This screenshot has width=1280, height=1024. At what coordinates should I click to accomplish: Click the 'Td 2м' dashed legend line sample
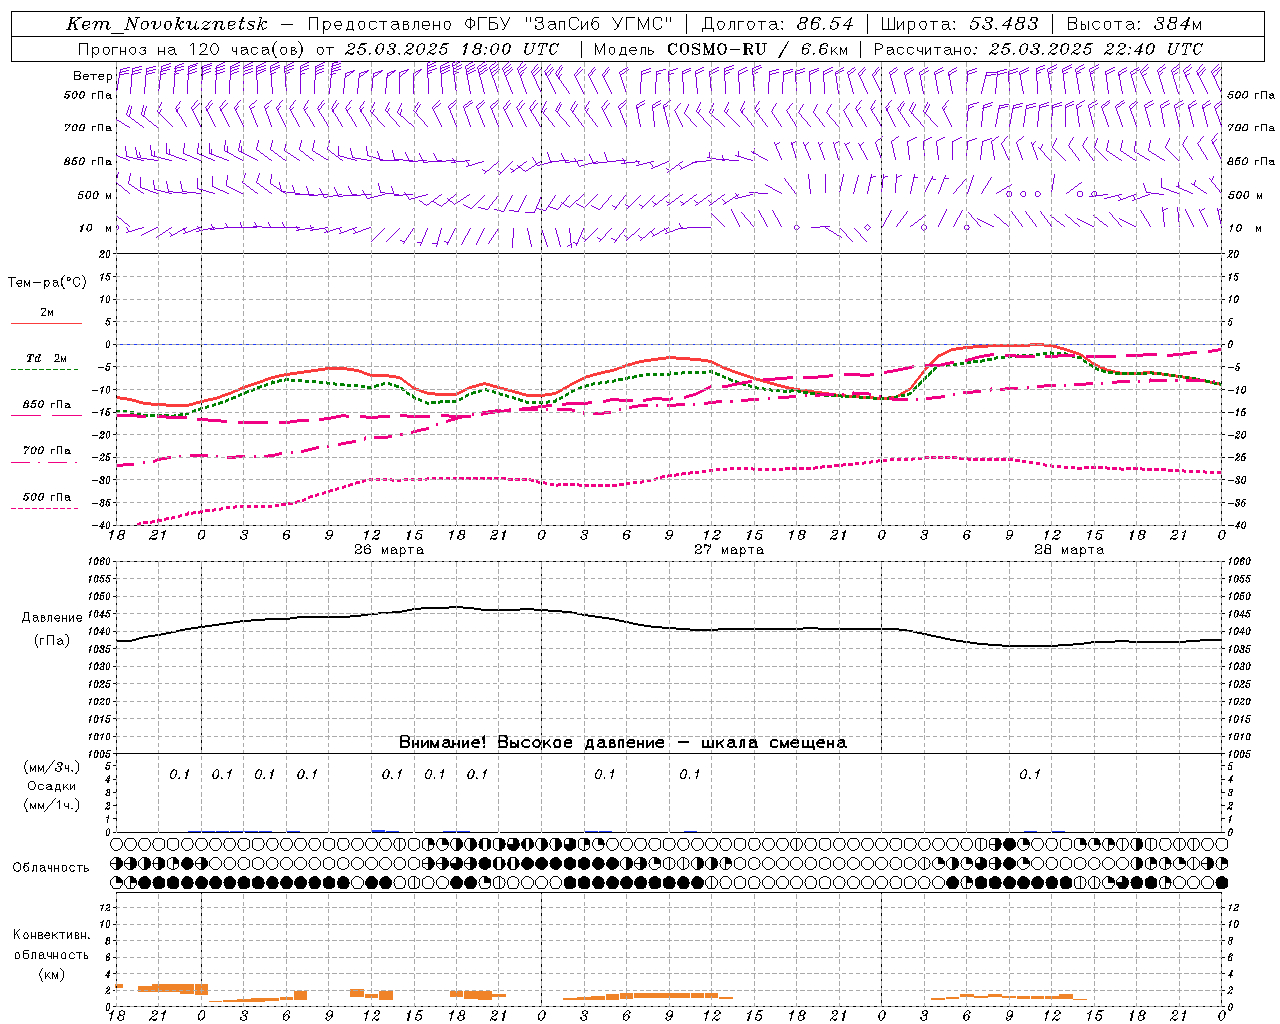44,369
